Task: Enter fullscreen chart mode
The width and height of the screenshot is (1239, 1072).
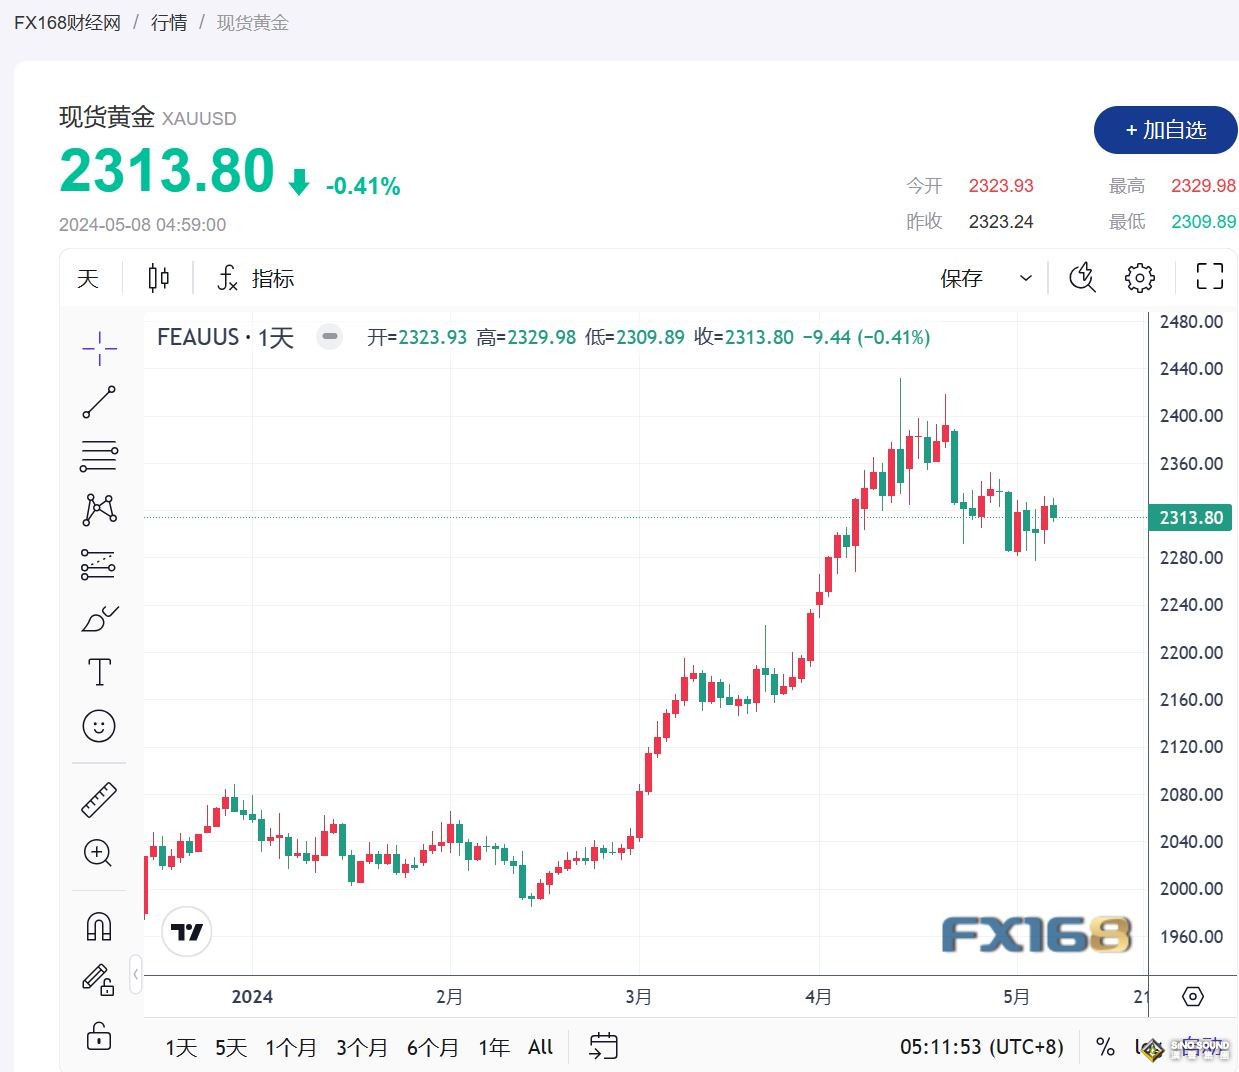Action: pyautogui.click(x=1209, y=277)
